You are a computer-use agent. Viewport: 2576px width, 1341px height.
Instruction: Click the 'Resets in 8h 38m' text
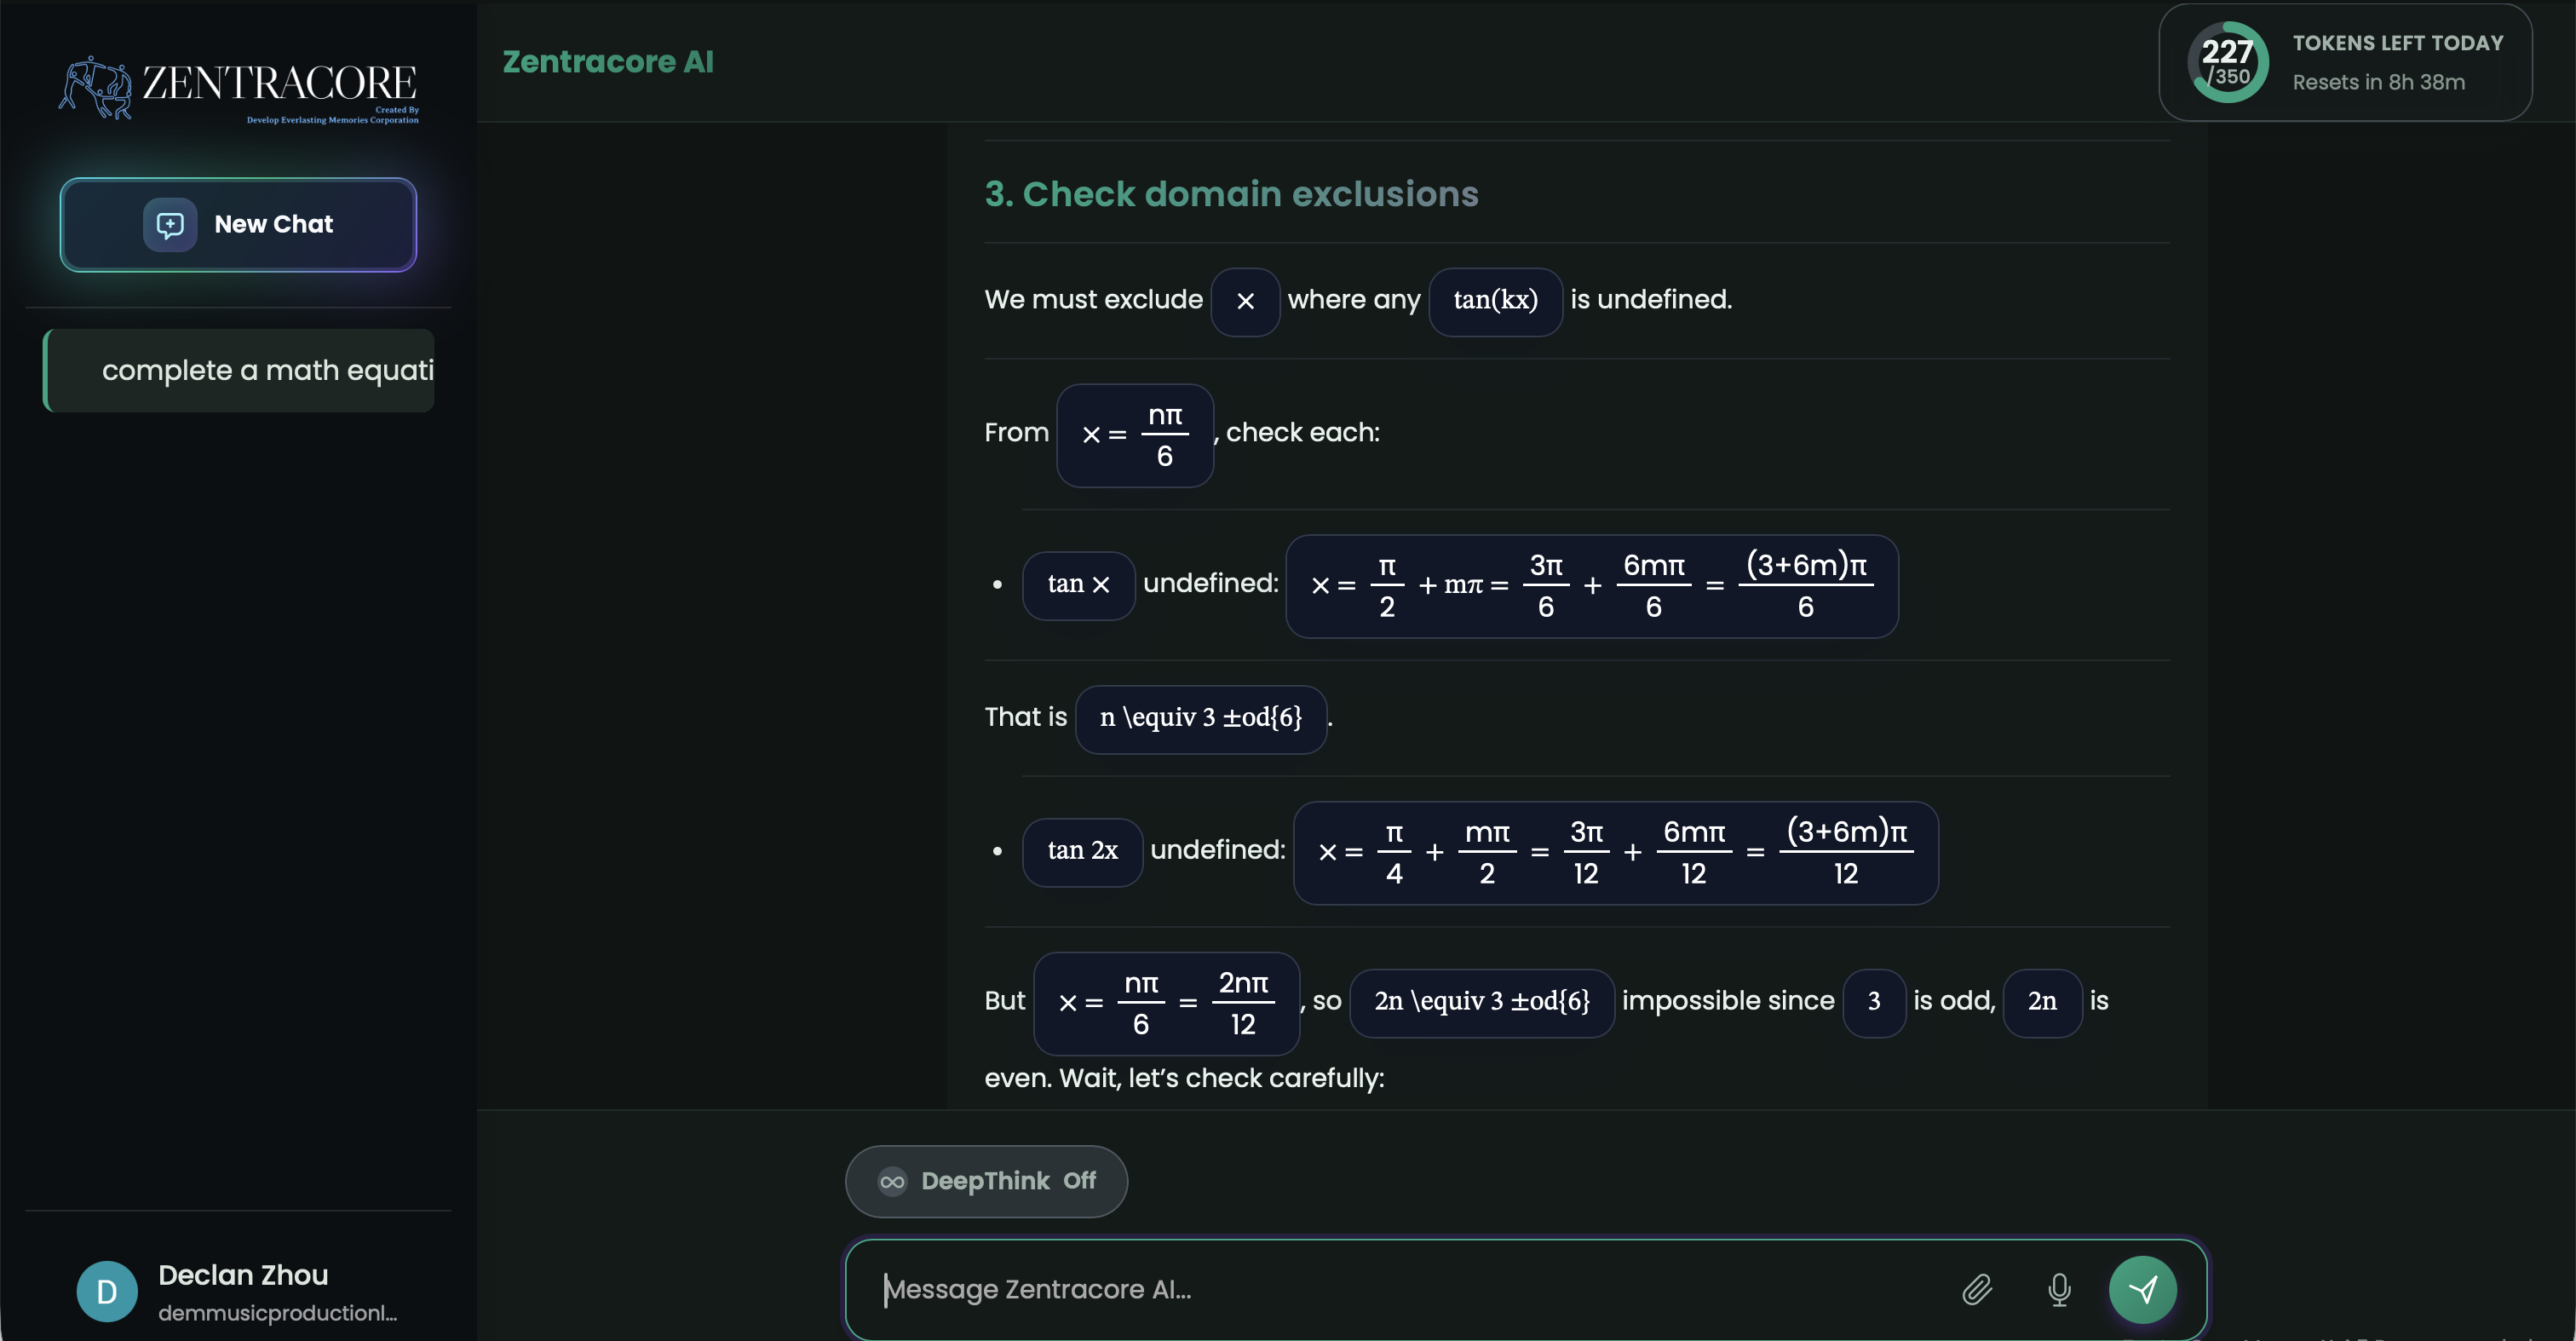(2378, 82)
